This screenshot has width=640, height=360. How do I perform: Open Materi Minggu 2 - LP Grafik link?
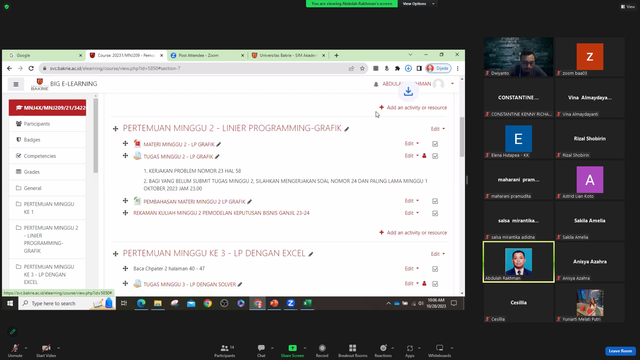tap(179, 144)
